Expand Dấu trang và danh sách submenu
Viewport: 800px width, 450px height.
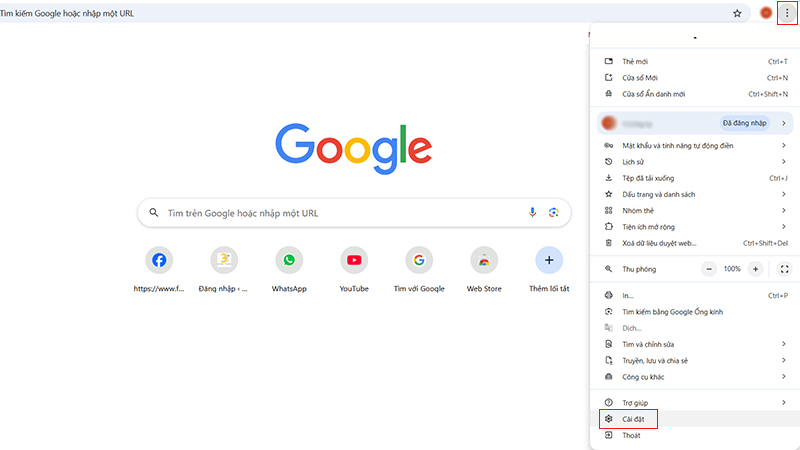695,194
